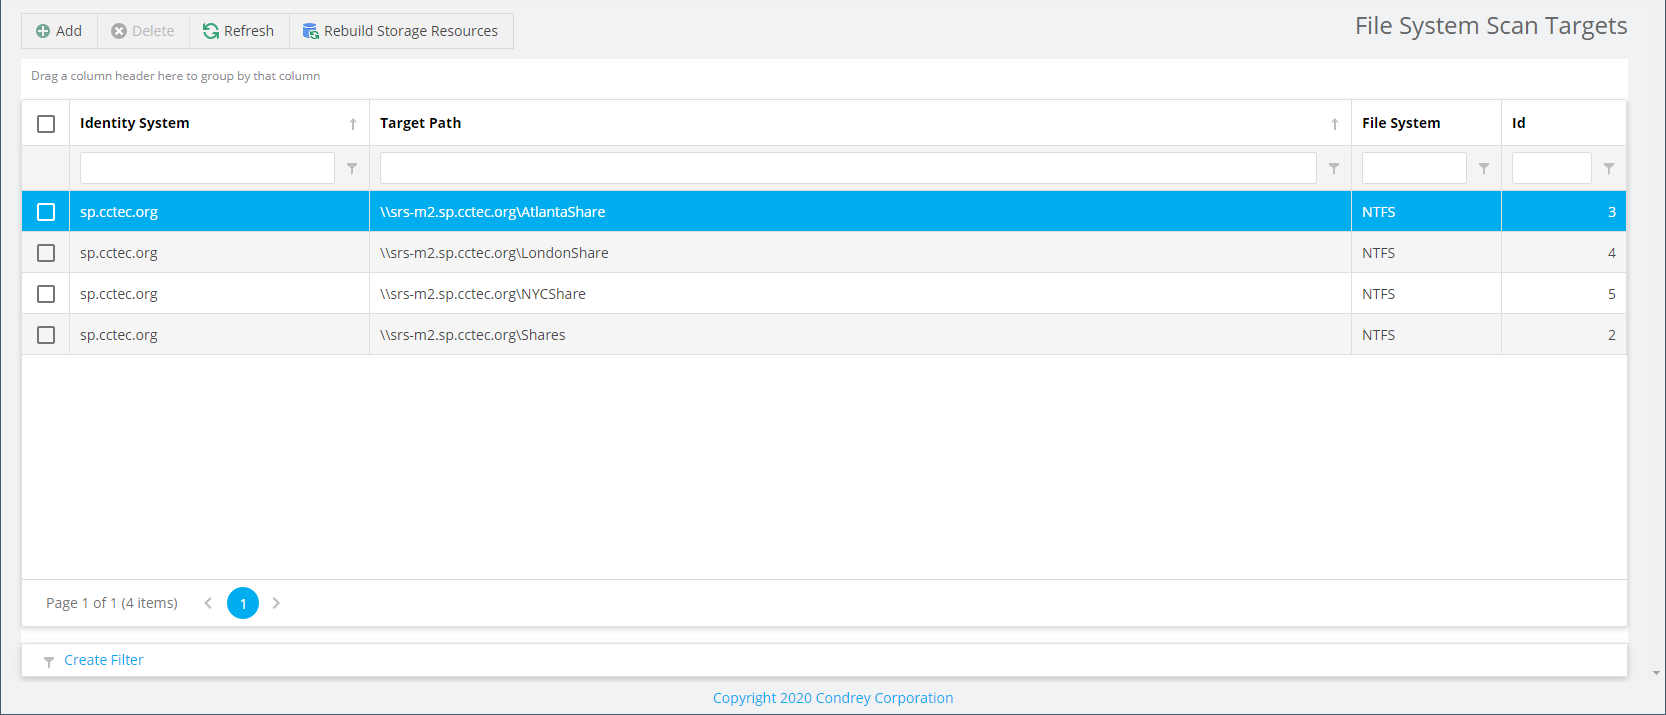This screenshot has height=715, width=1666.
Task: Open the Identity System column filter icon
Action: [352, 169]
